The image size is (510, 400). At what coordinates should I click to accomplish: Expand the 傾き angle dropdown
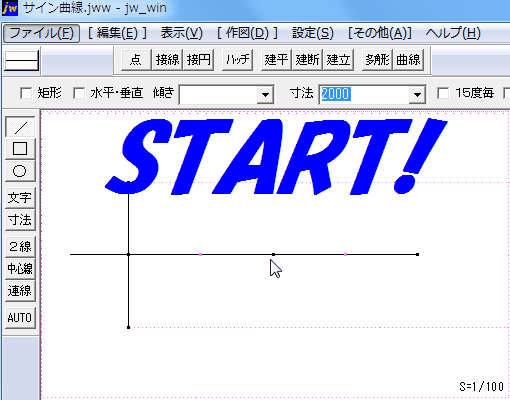click(x=266, y=95)
